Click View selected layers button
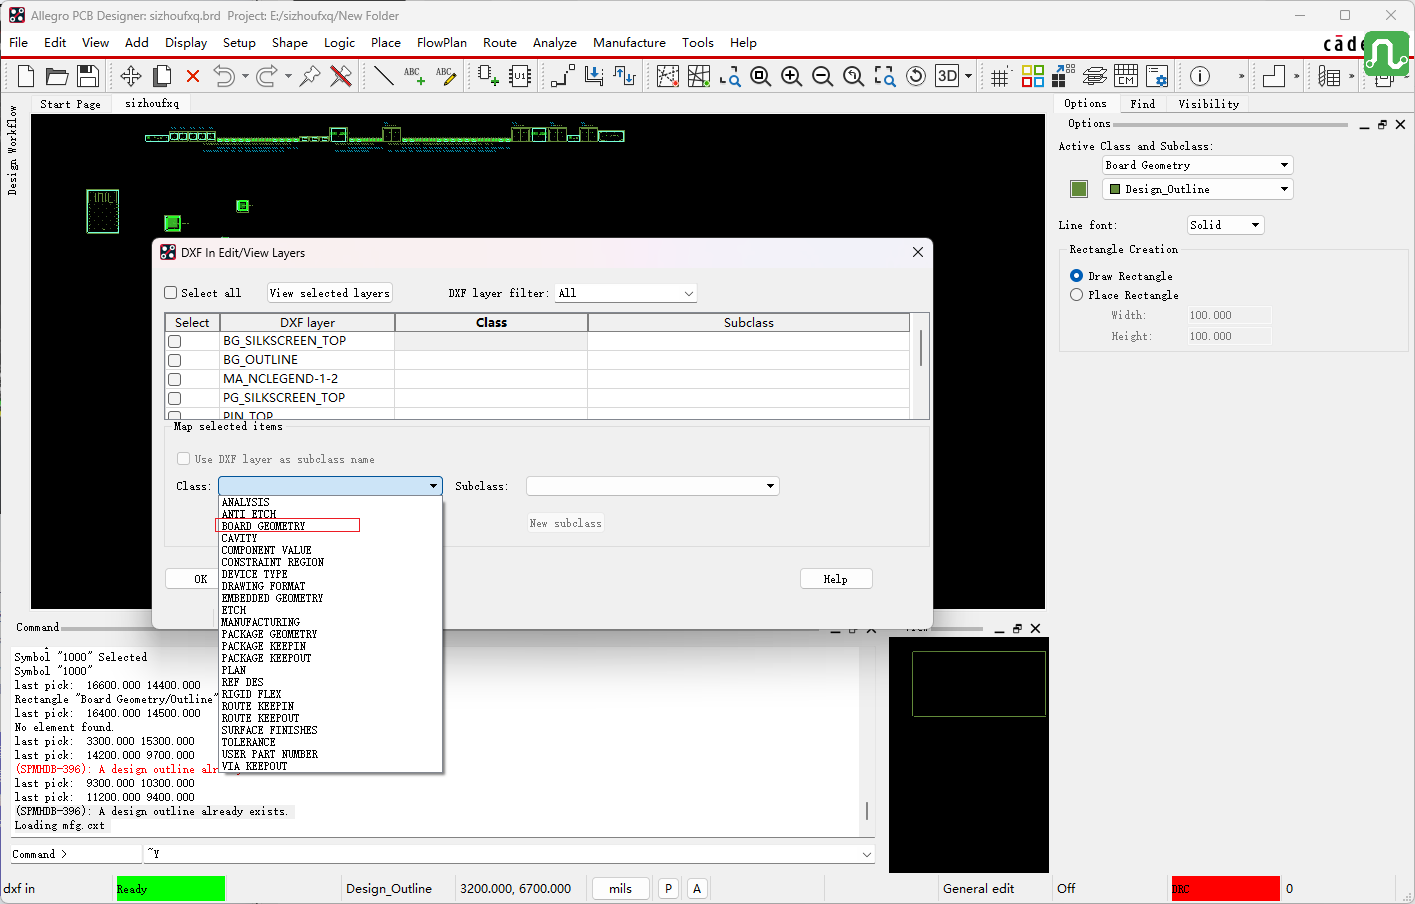 tap(330, 293)
